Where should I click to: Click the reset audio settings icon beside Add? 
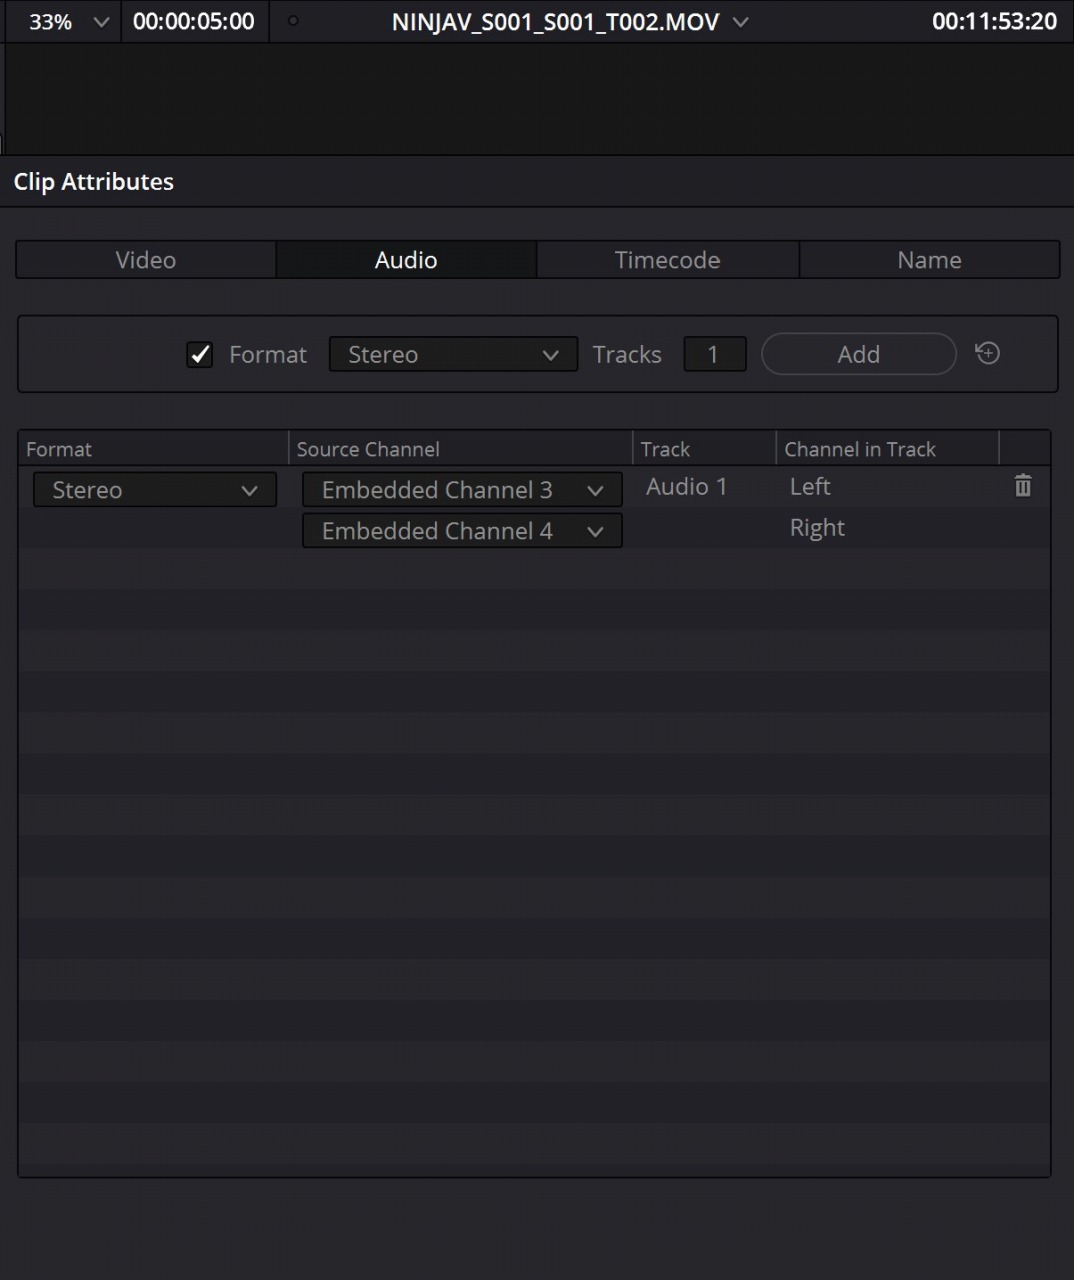987,353
